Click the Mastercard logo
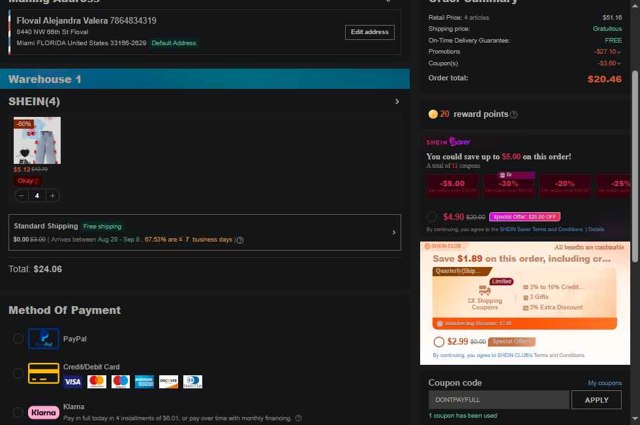640x425 pixels. 97,382
